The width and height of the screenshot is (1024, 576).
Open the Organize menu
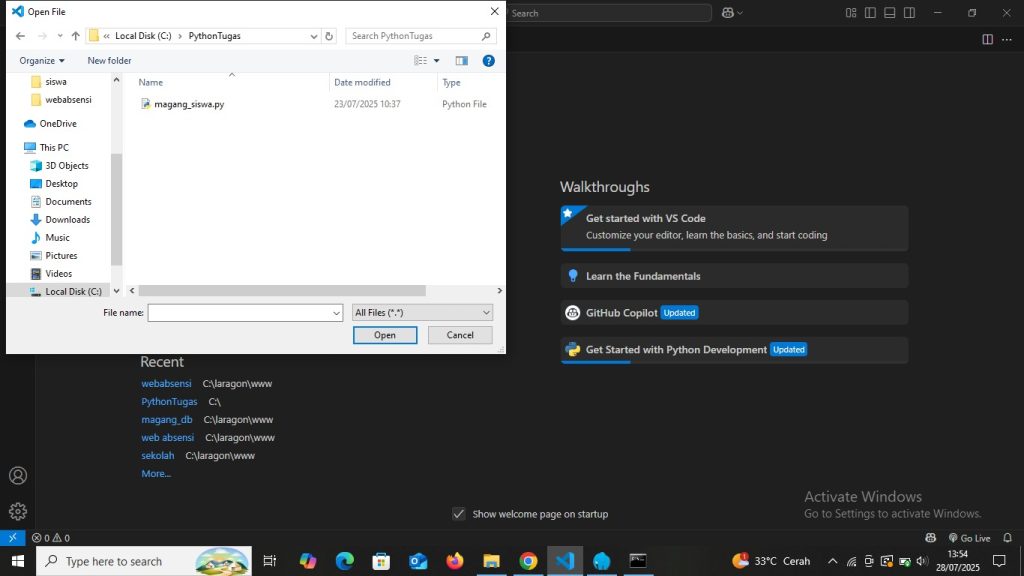[40, 60]
